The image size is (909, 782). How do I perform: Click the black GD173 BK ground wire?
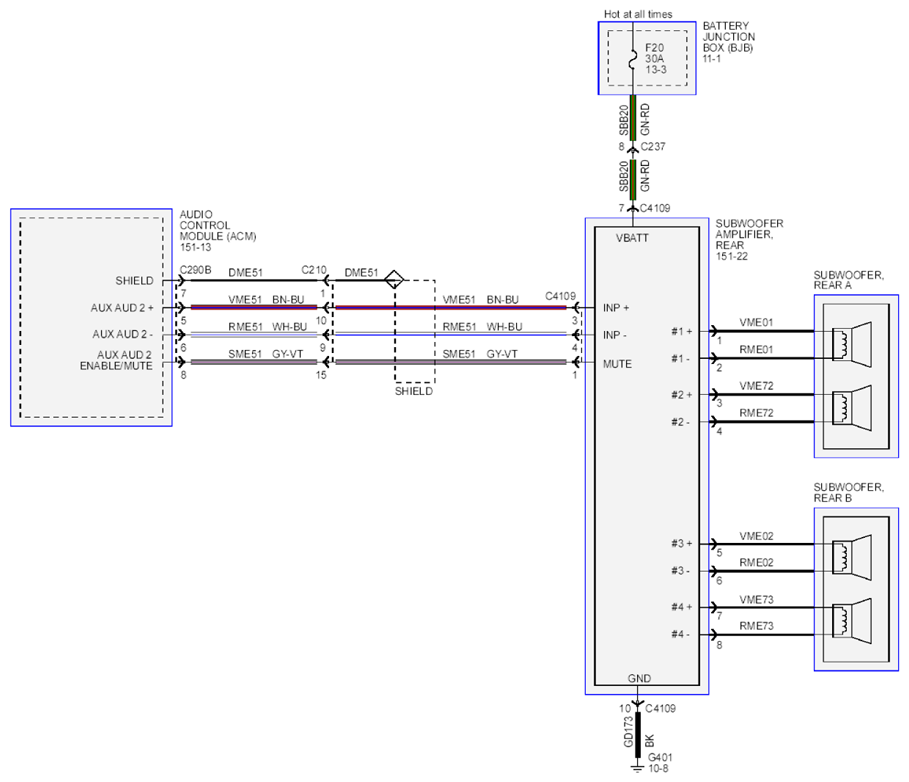click(638, 734)
